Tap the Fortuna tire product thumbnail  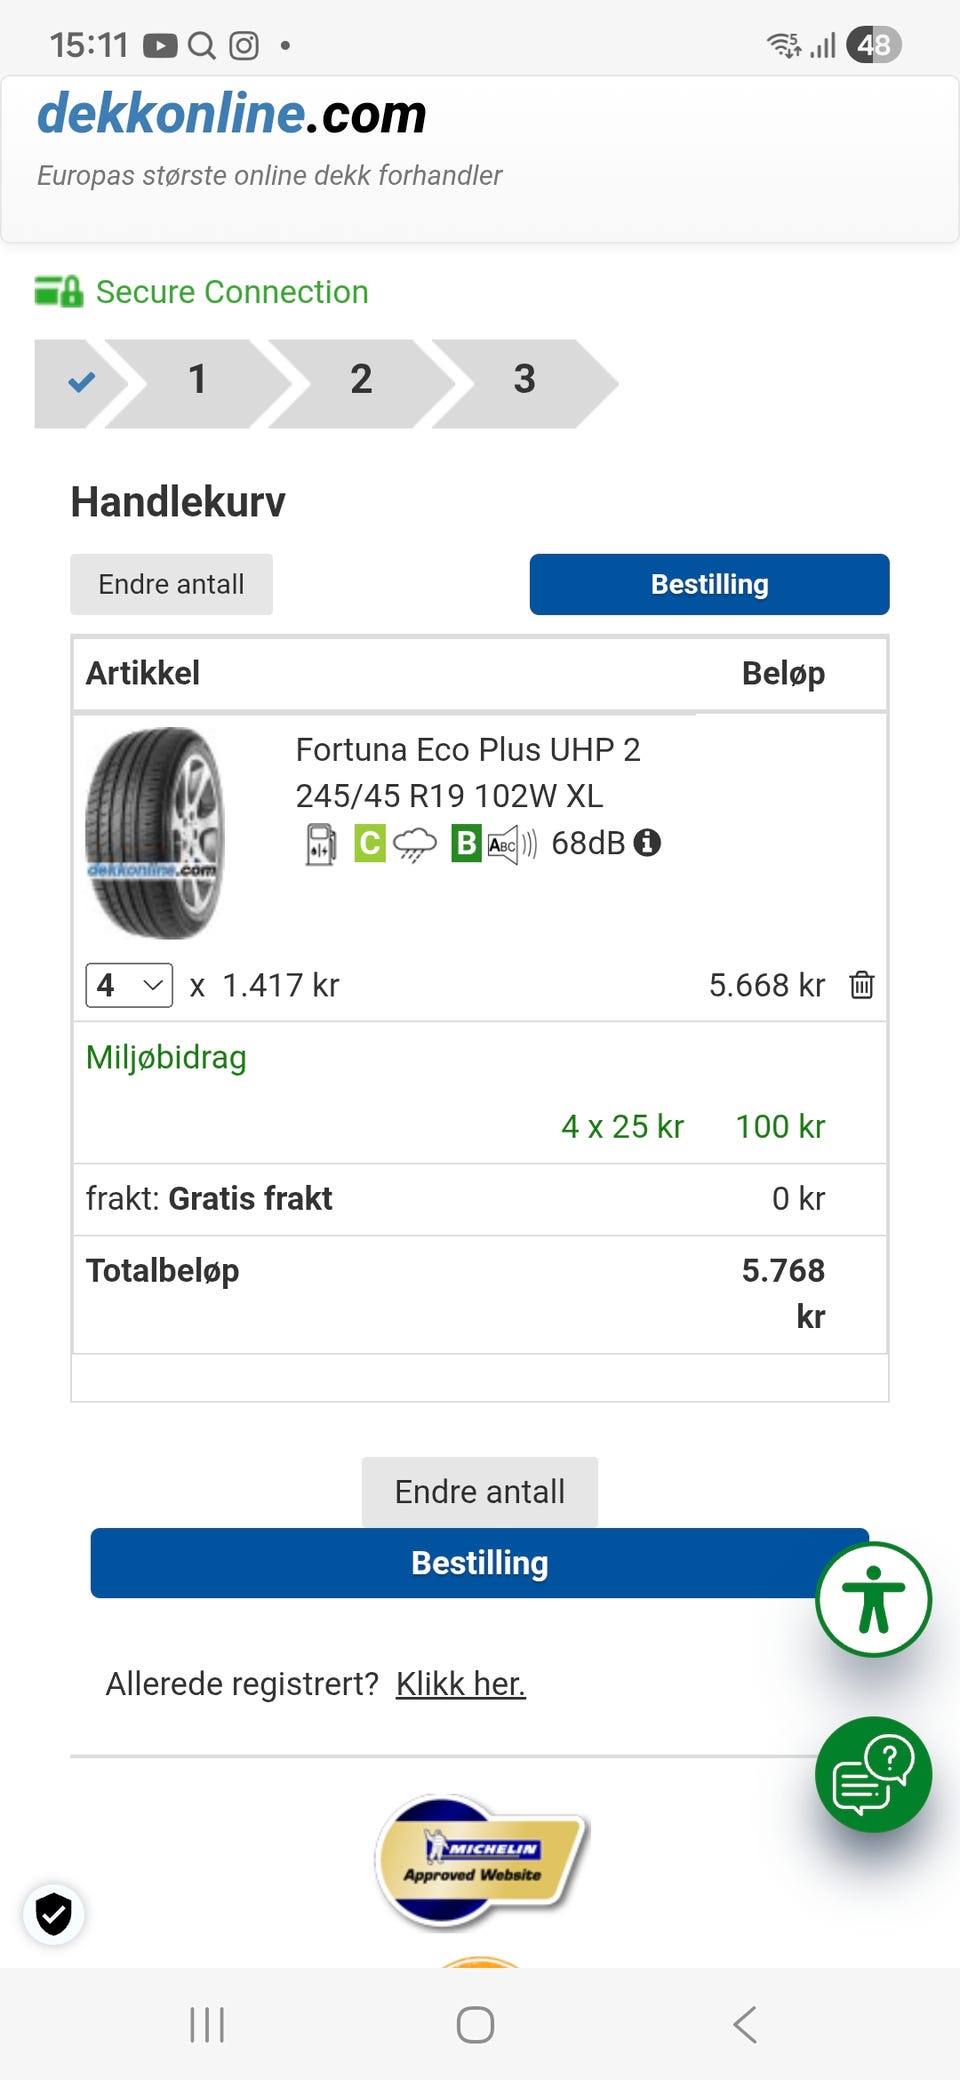(x=155, y=833)
